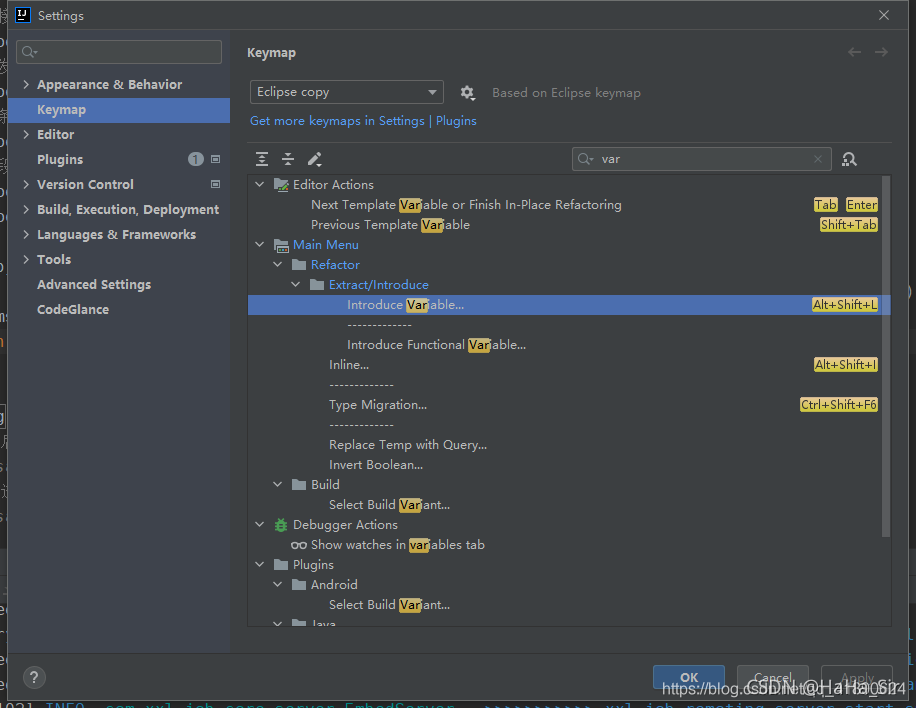The height and width of the screenshot is (708, 916).
Task: Click the keymap action search field with 'var'
Action: click(702, 159)
